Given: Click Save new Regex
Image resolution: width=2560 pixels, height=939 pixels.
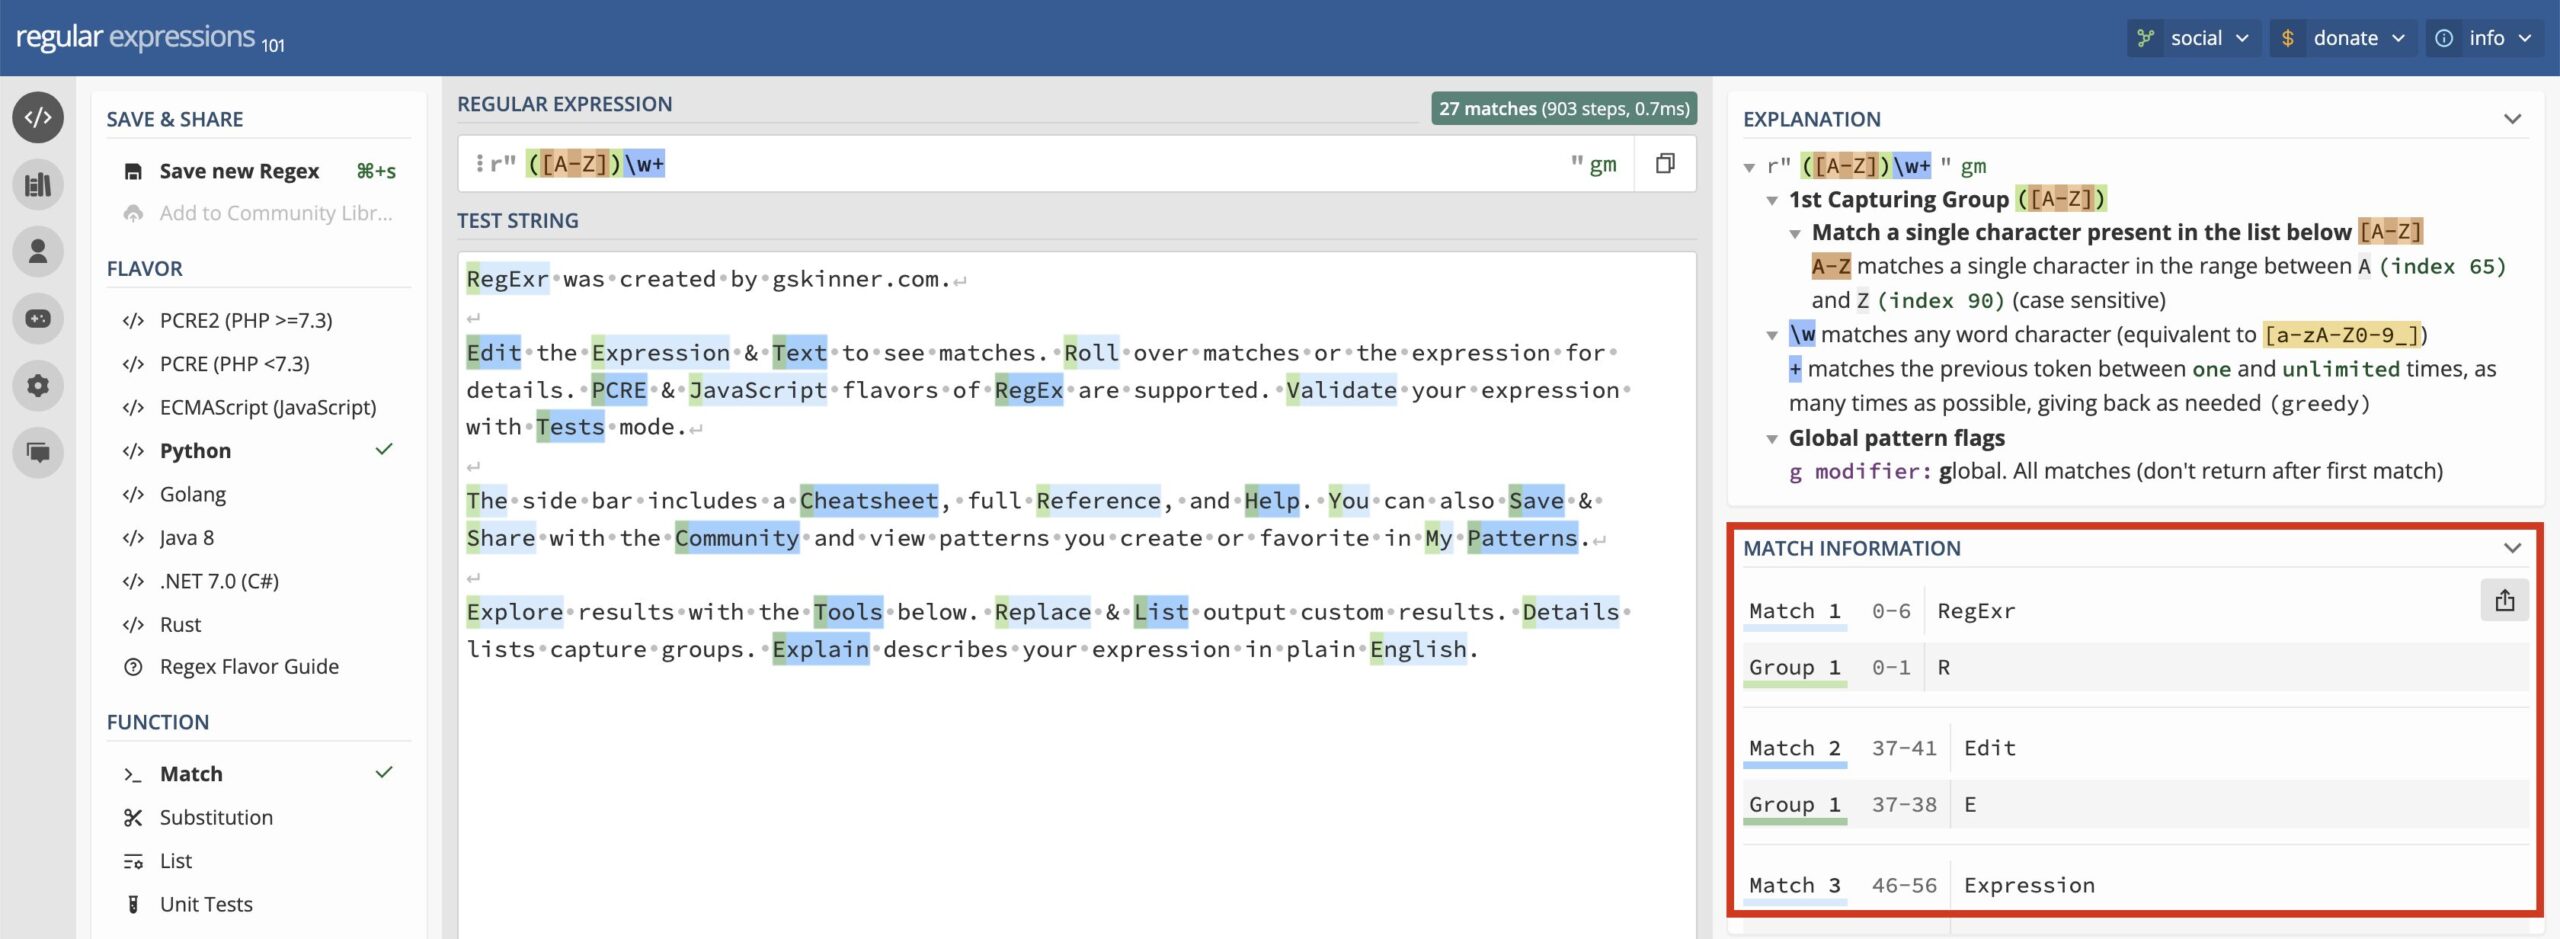Looking at the screenshot, I should click(x=239, y=171).
